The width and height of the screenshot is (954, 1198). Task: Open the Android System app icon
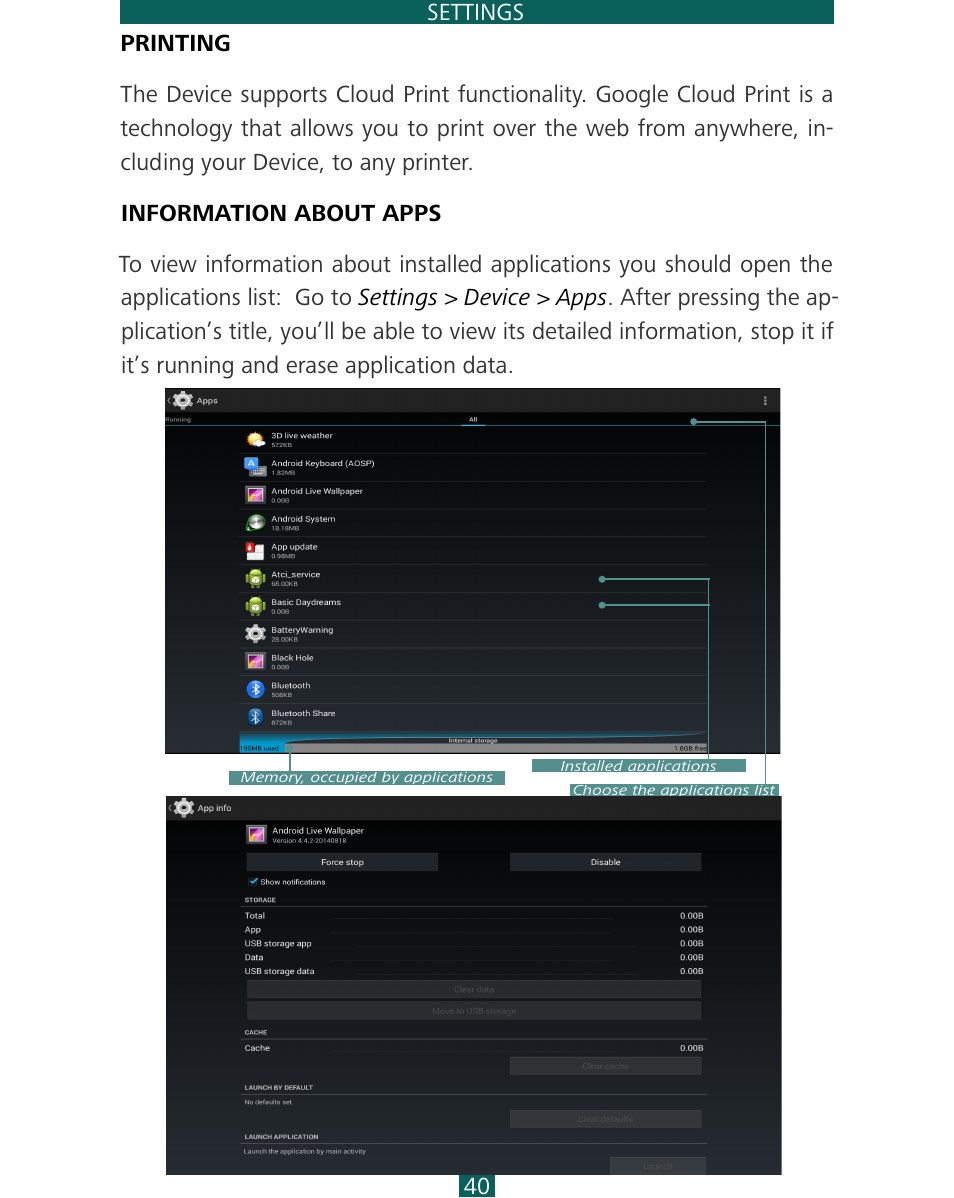tap(255, 523)
